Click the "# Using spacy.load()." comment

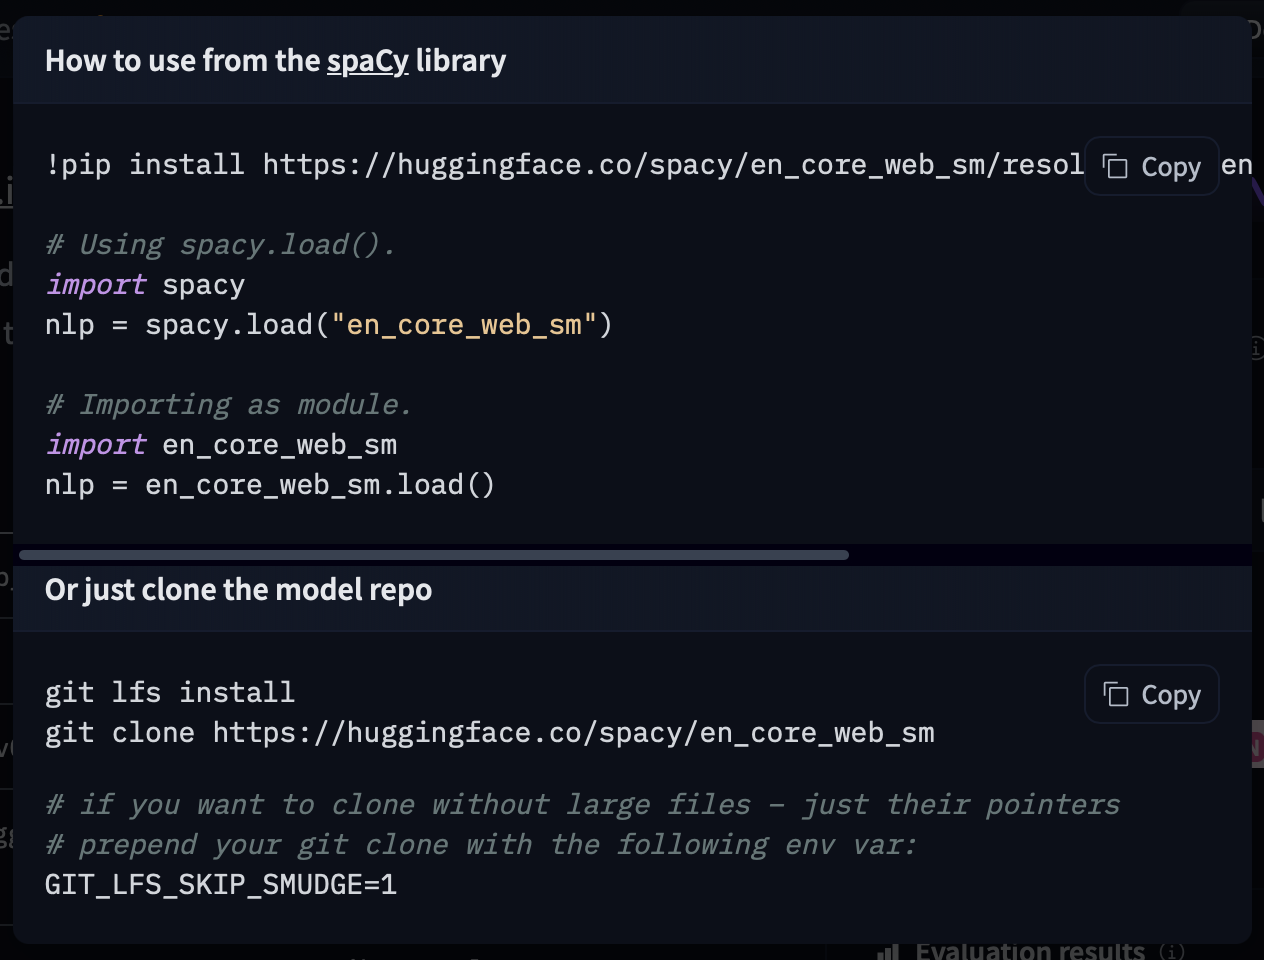pos(221,245)
